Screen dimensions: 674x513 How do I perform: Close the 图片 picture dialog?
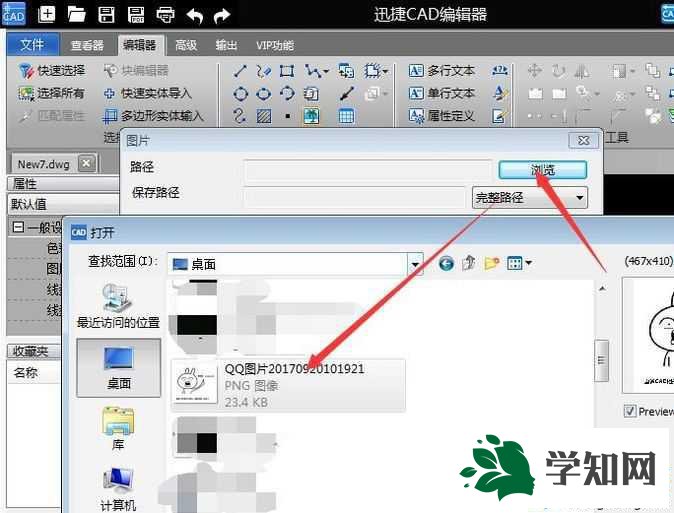pos(583,141)
